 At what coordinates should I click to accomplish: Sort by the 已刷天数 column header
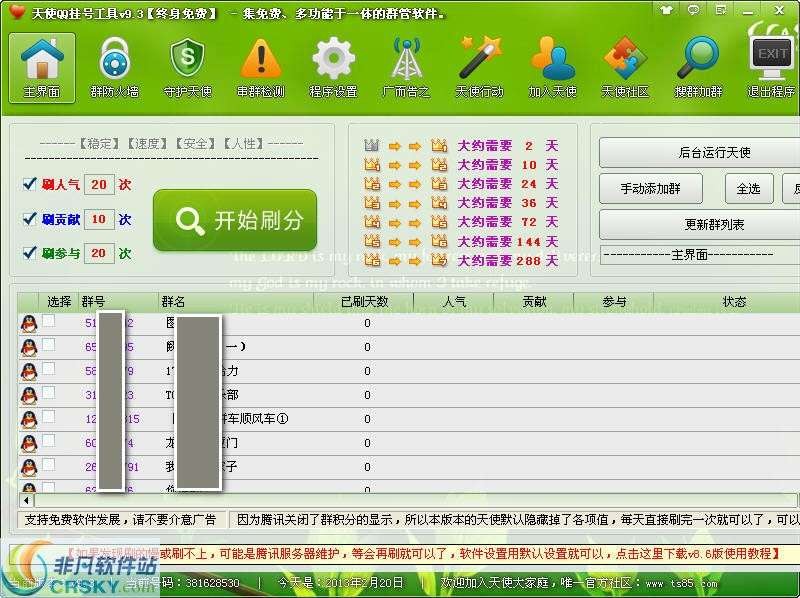click(364, 302)
